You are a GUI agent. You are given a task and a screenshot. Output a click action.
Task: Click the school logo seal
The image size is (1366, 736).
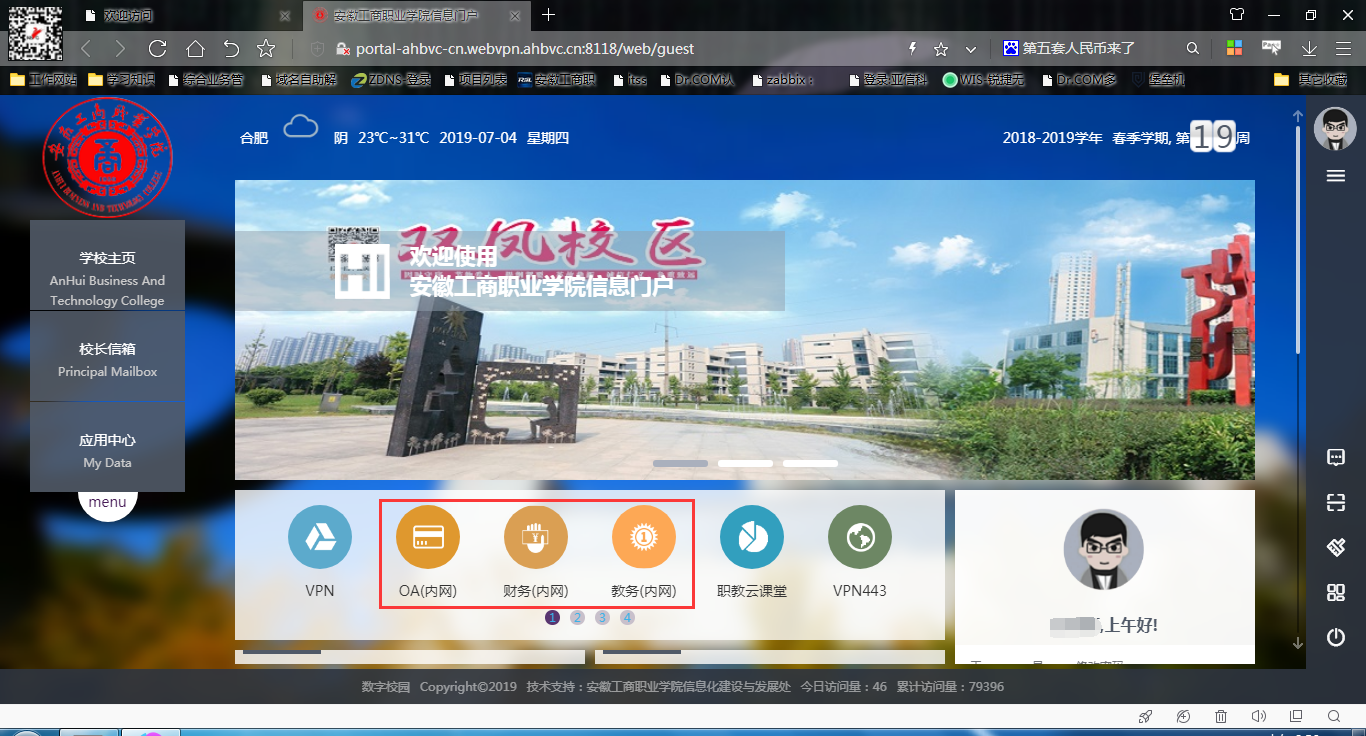point(108,157)
